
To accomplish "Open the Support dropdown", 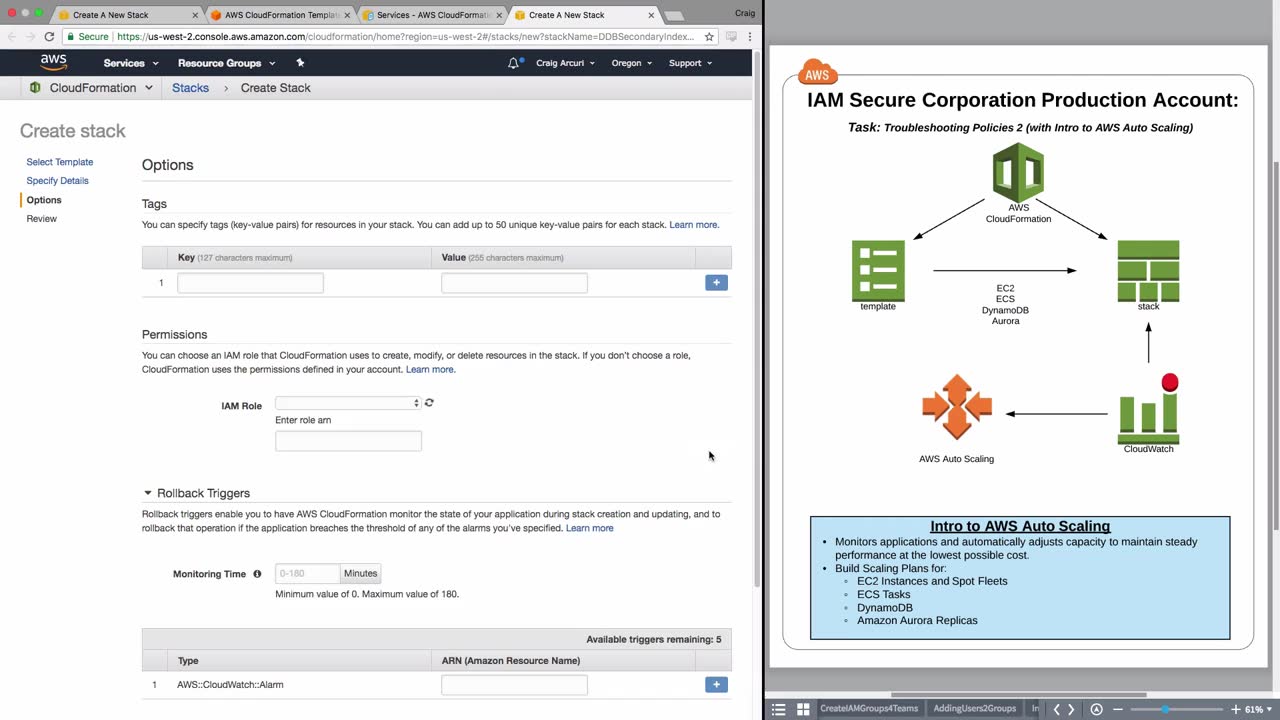I will tap(690, 63).
